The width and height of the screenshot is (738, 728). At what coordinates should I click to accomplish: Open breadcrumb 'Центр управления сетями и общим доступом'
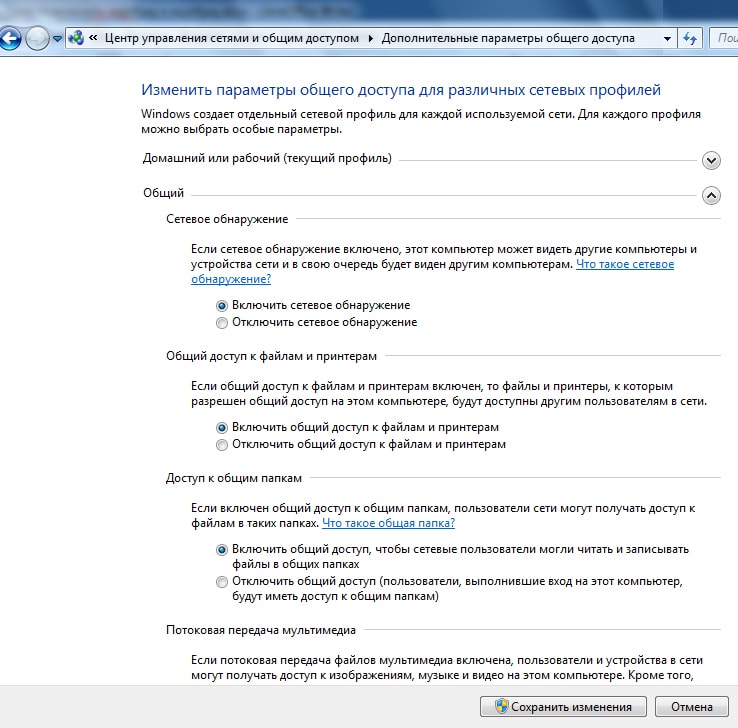click(x=232, y=38)
